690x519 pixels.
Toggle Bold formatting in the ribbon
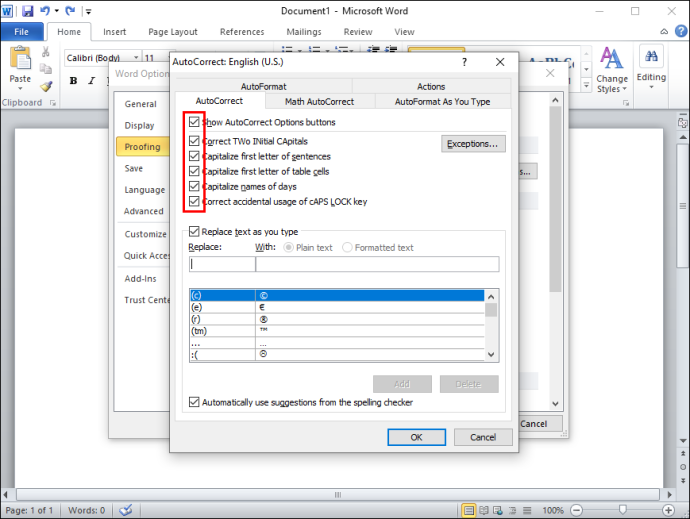tap(73, 81)
